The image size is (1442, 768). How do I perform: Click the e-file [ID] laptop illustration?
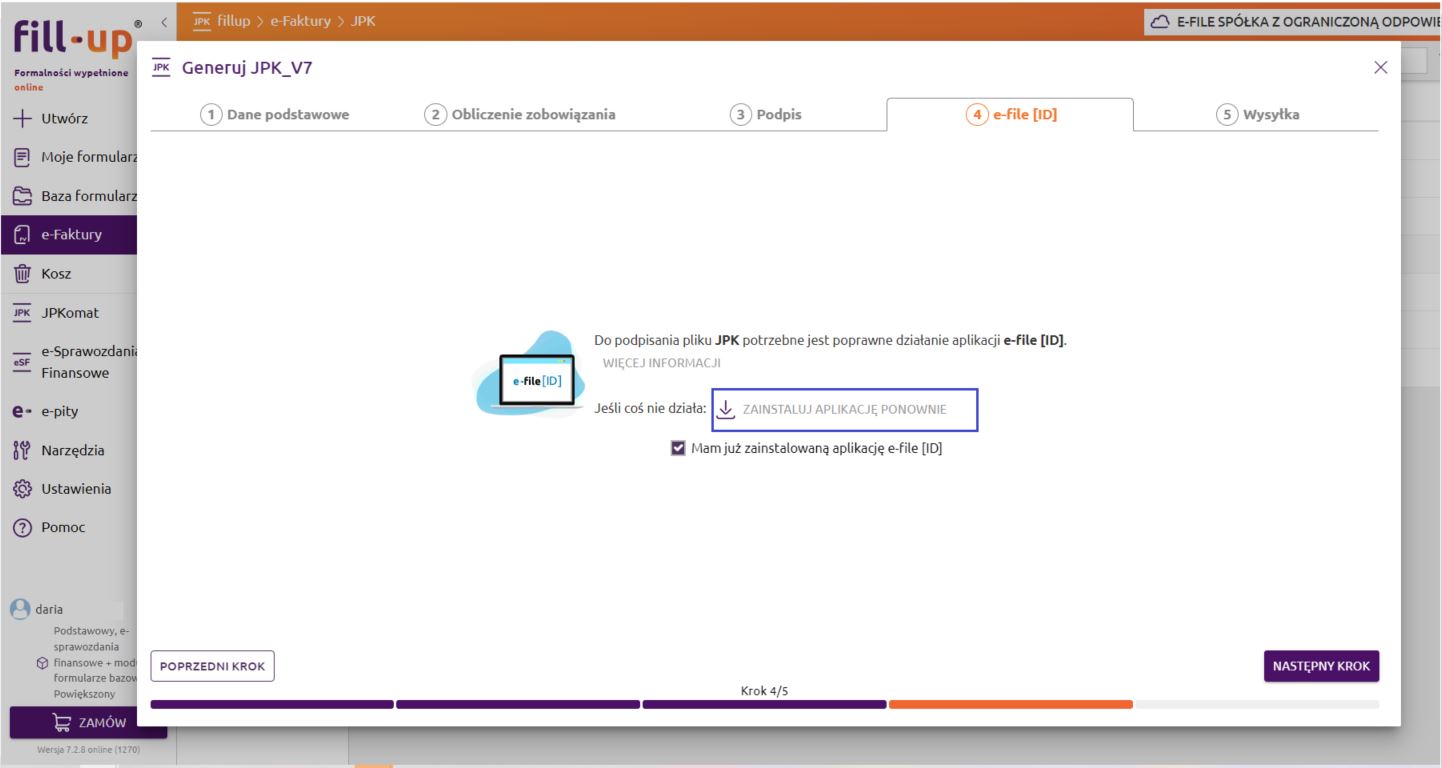coord(530,374)
